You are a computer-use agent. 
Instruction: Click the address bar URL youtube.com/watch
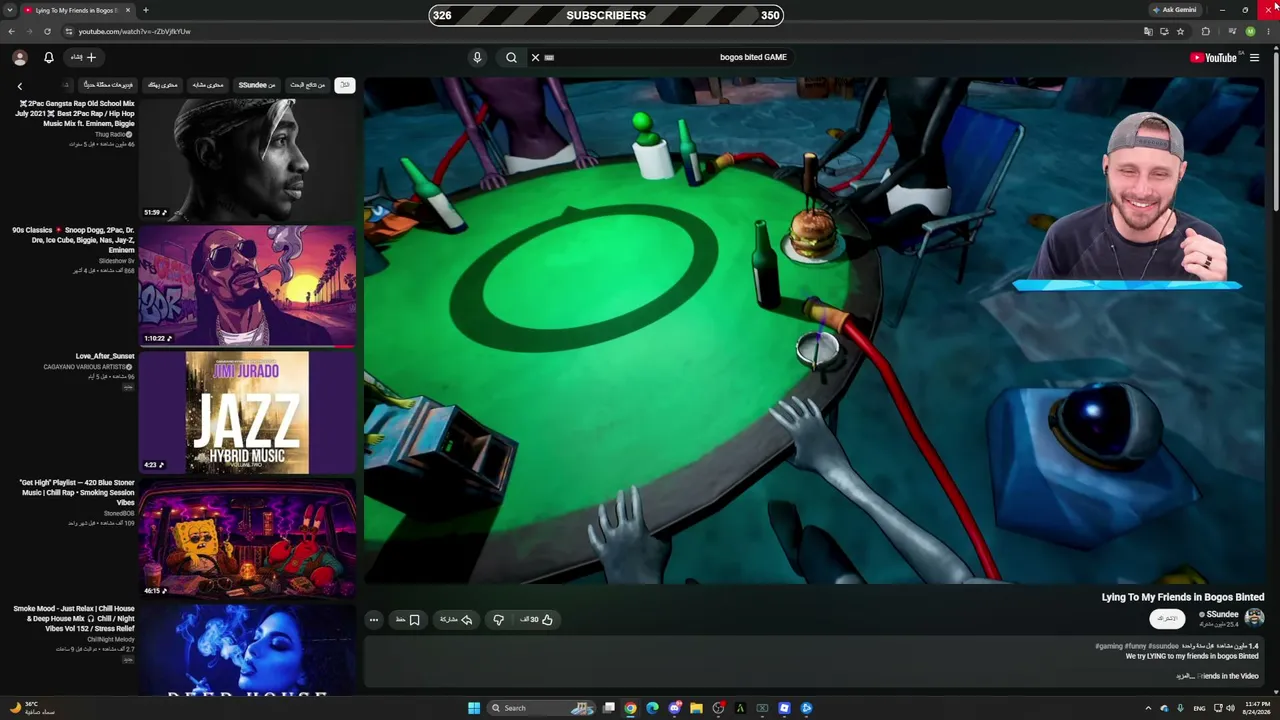tap(134, 31)
